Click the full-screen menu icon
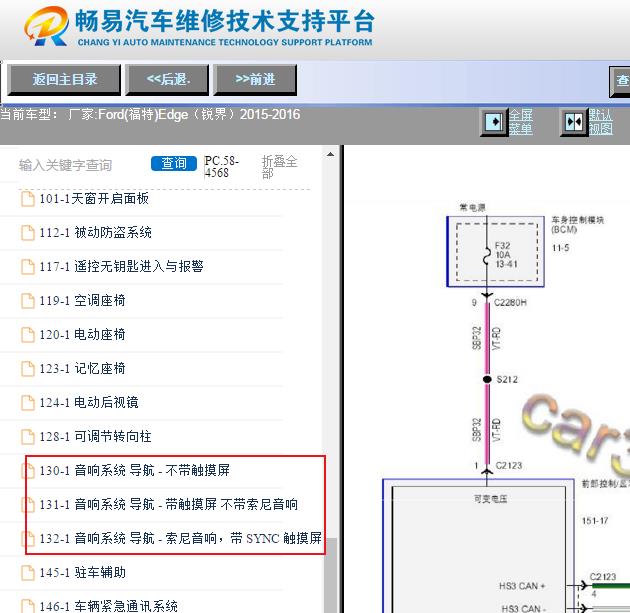The height and width of the screenshot is (613, 630). 494,122
